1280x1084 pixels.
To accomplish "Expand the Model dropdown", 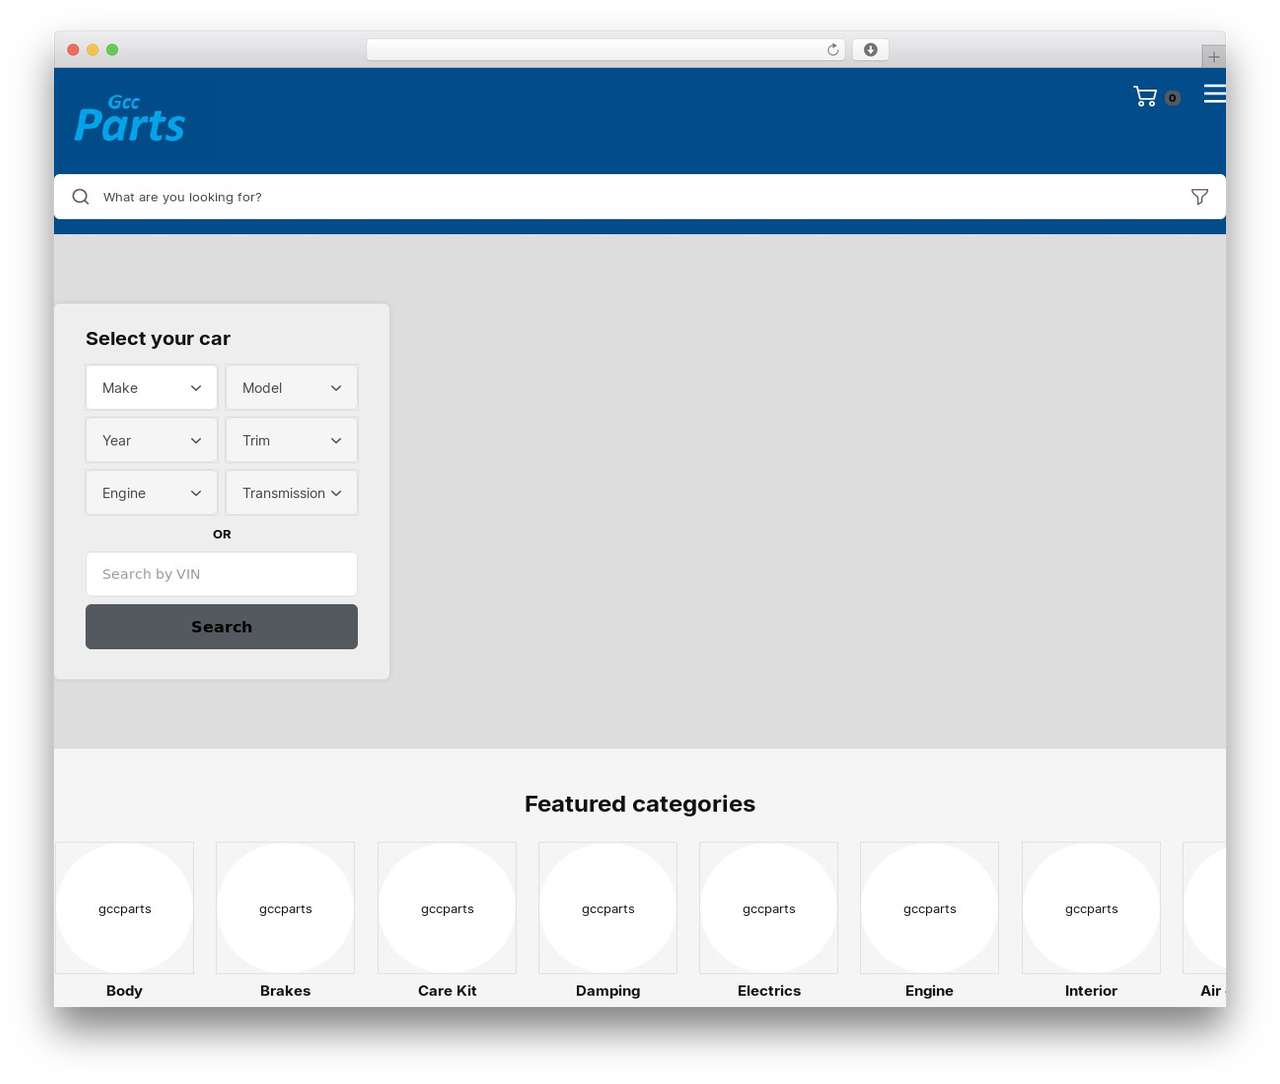I will tap(292, 388).
